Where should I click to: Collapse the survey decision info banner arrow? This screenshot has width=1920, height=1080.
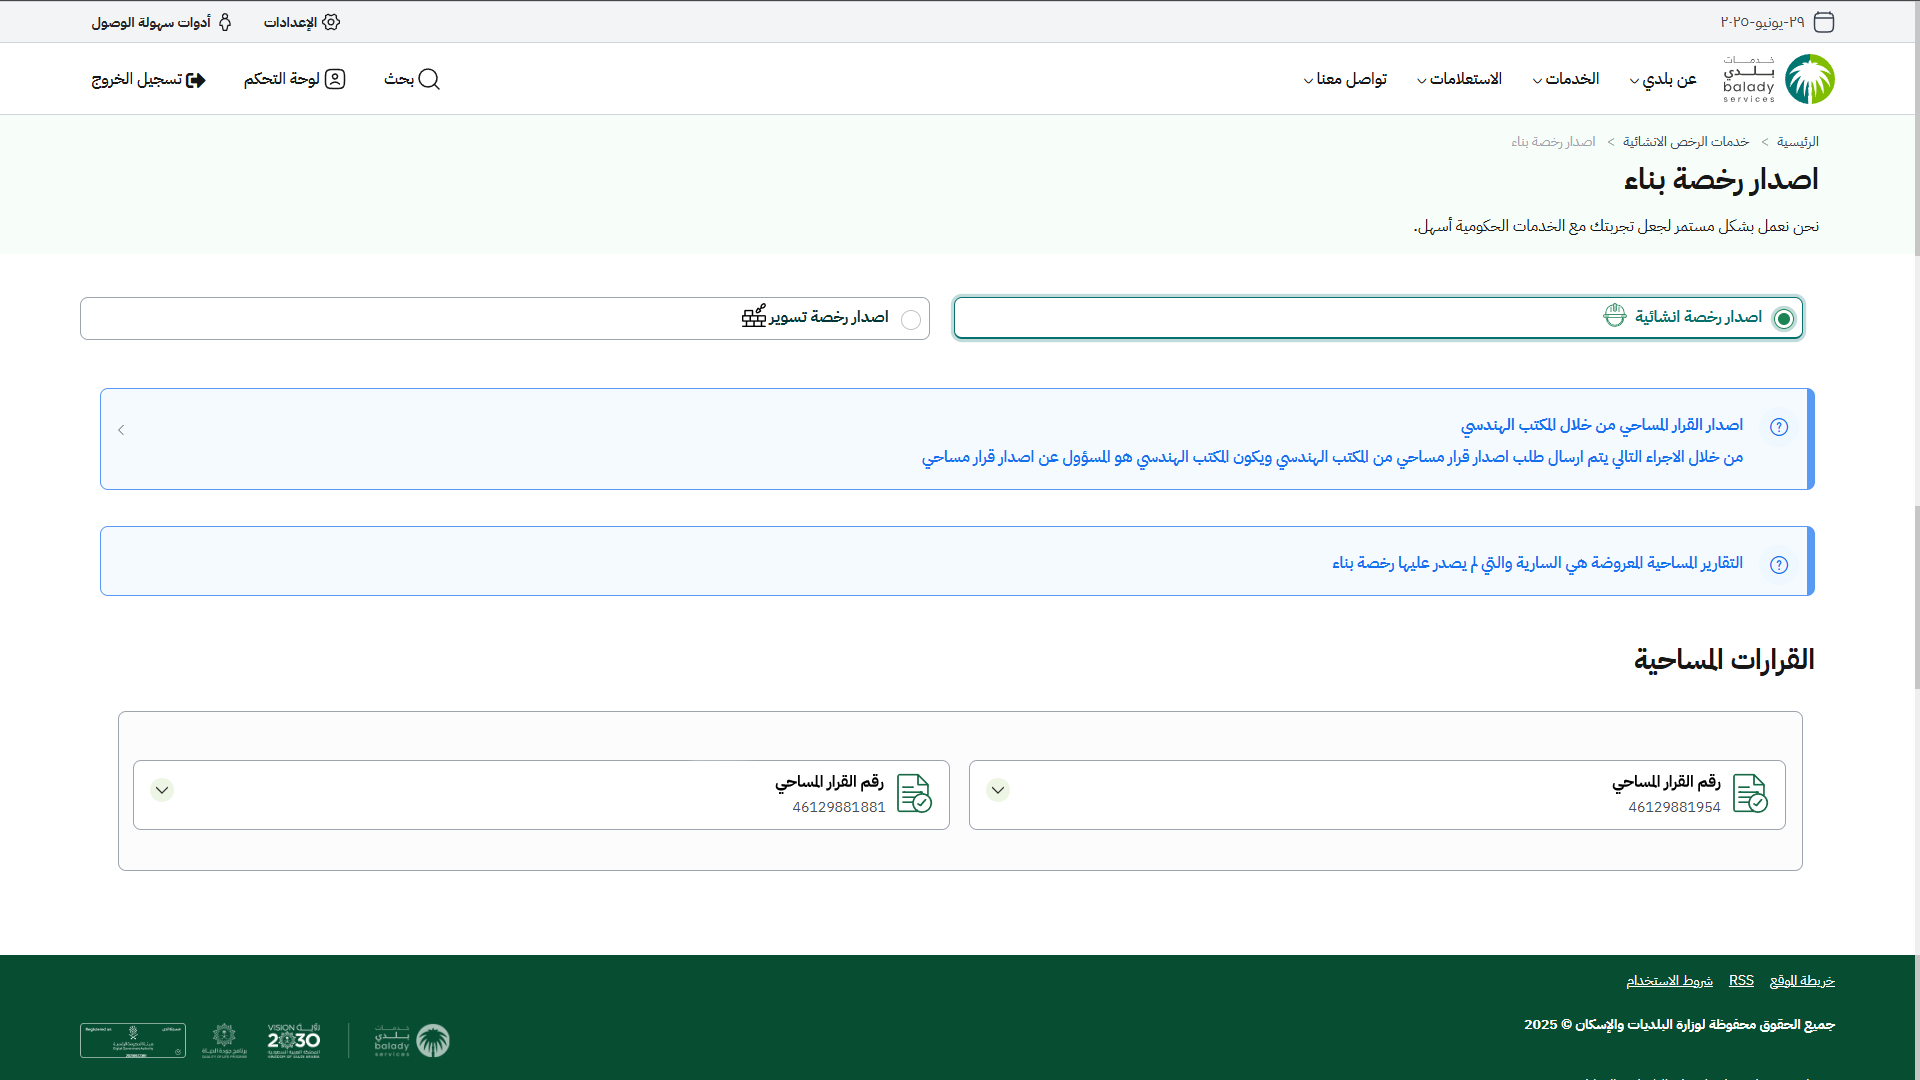(x=121, y=430)
